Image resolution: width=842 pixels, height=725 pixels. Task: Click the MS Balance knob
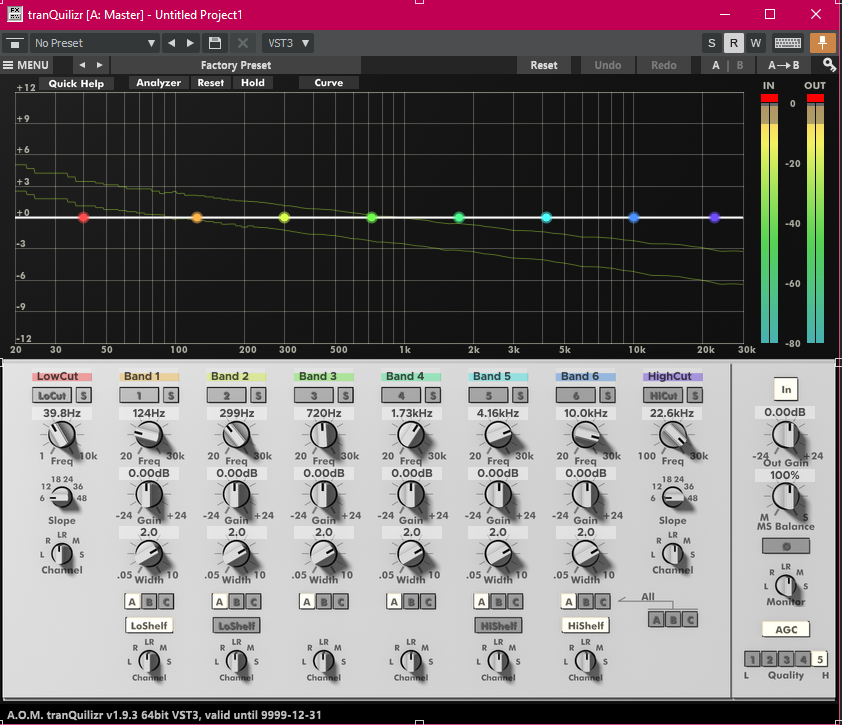[786, 497]
